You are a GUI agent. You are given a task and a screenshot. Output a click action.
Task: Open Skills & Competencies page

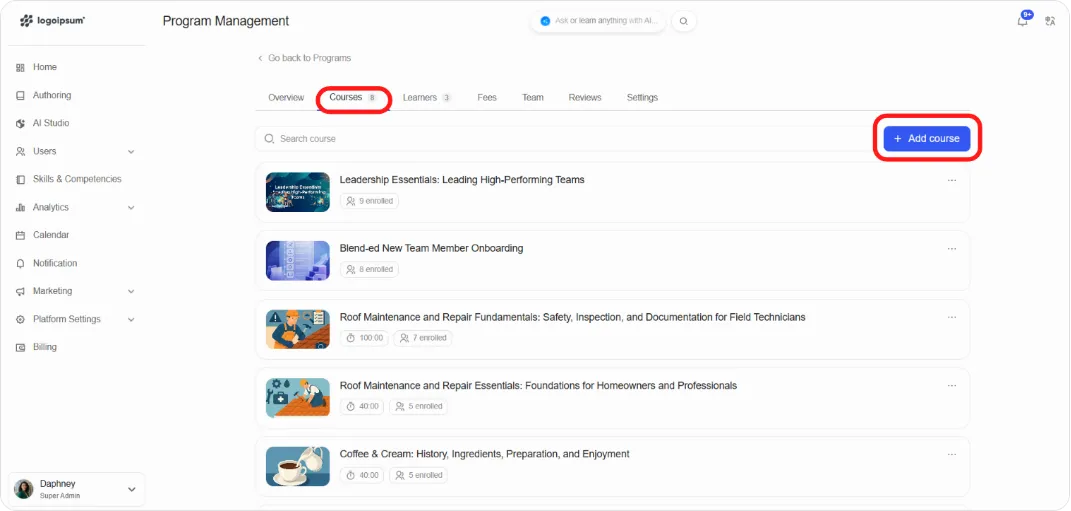pos(77,179)
